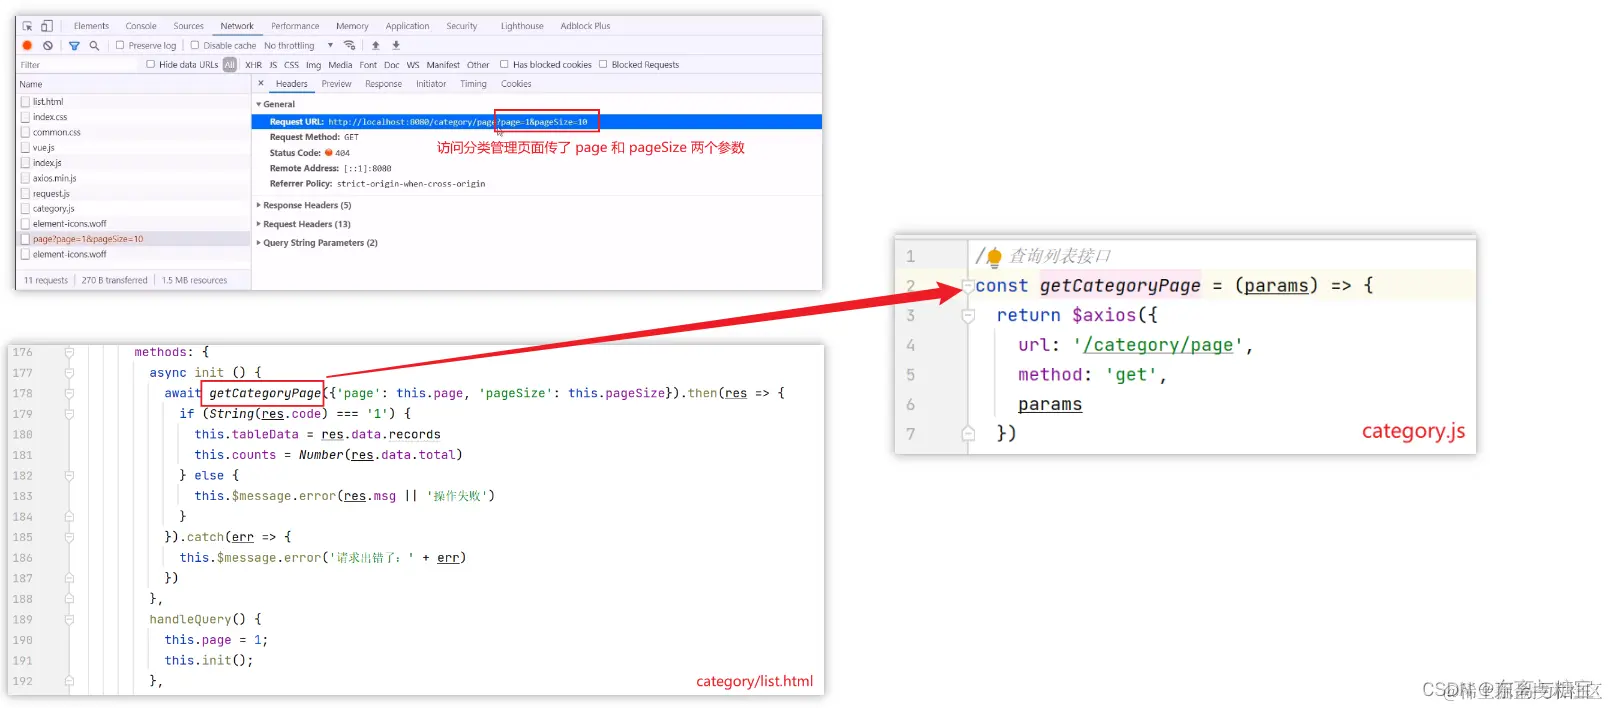Collapse the return $axios block fold

(x=968, y=316)
